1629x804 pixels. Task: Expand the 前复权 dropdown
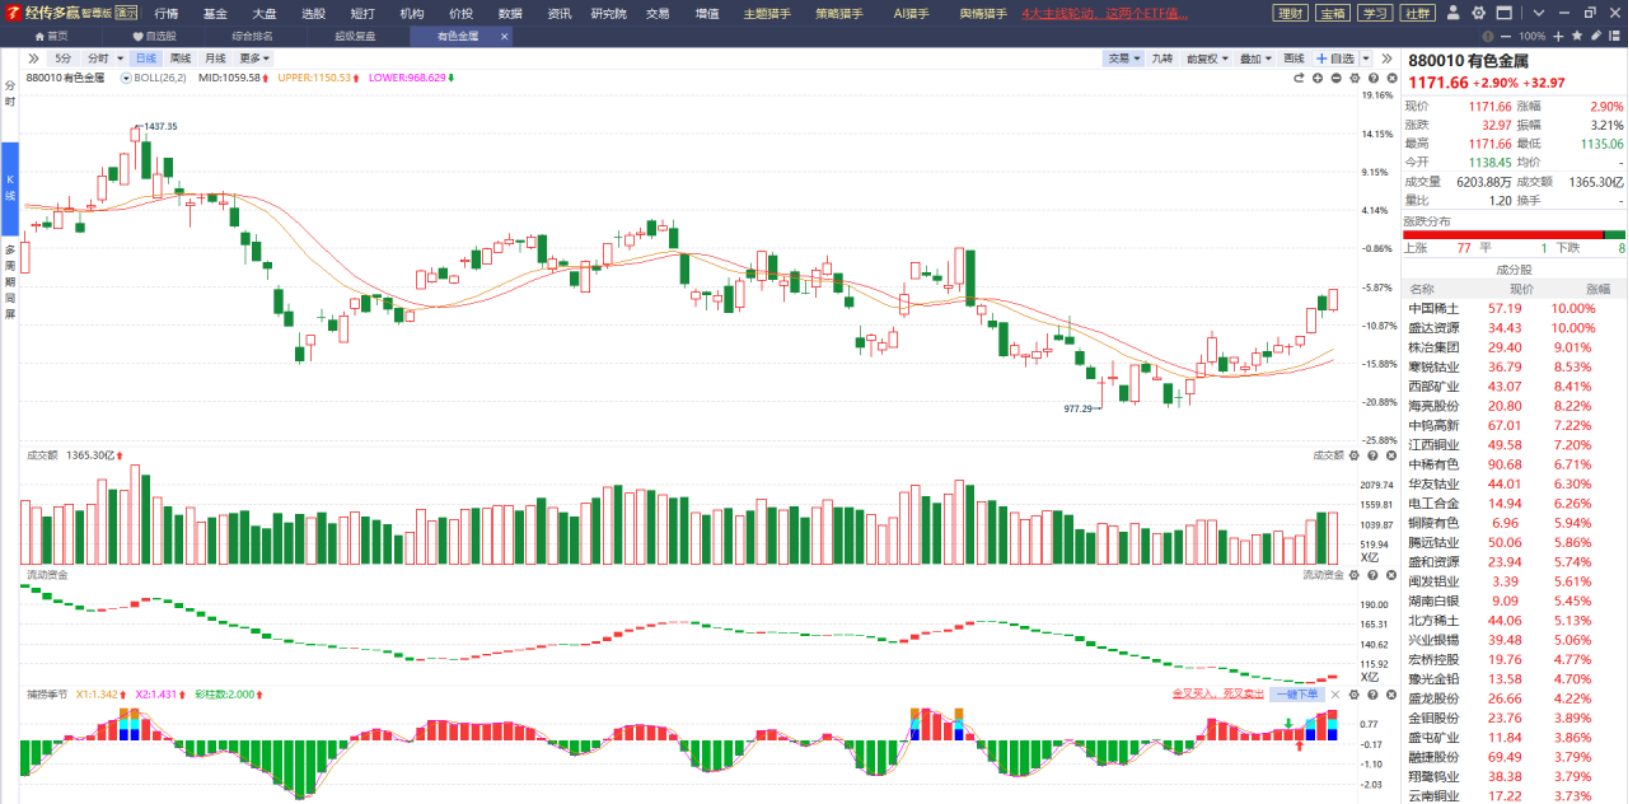pos(1207,59)
